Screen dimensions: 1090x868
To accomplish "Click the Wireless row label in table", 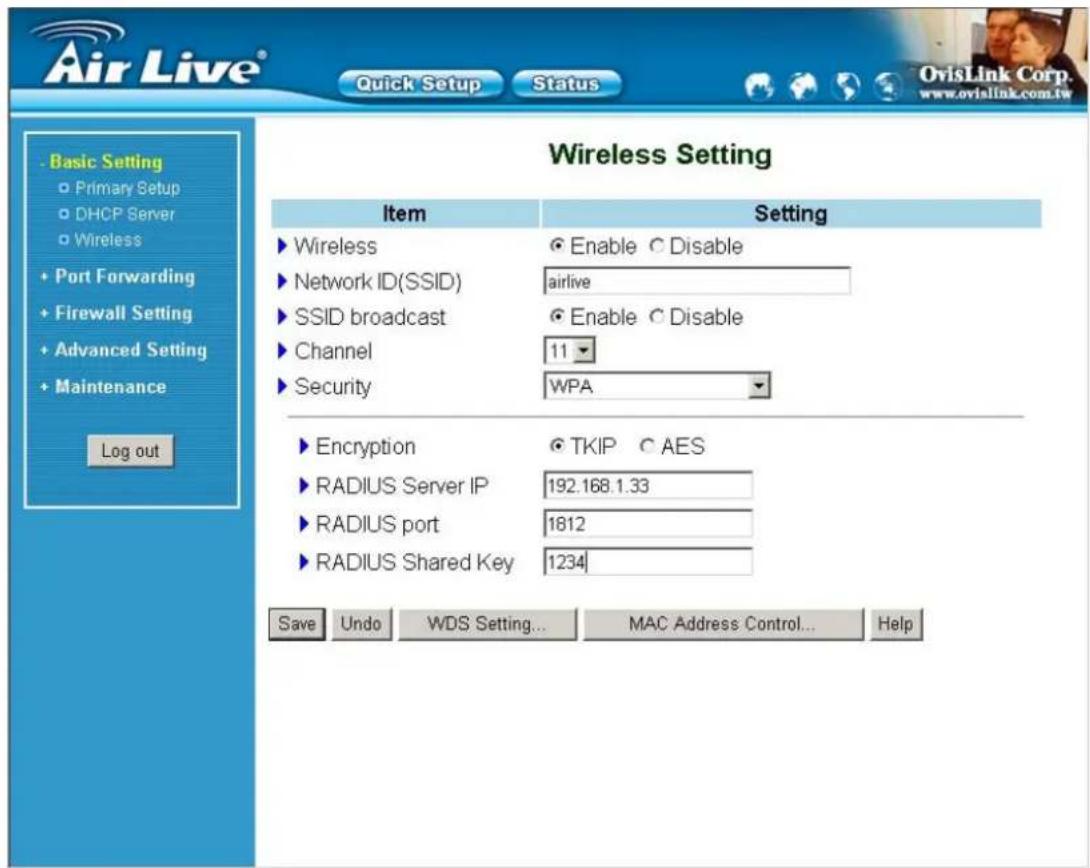I will click(335, 246).
